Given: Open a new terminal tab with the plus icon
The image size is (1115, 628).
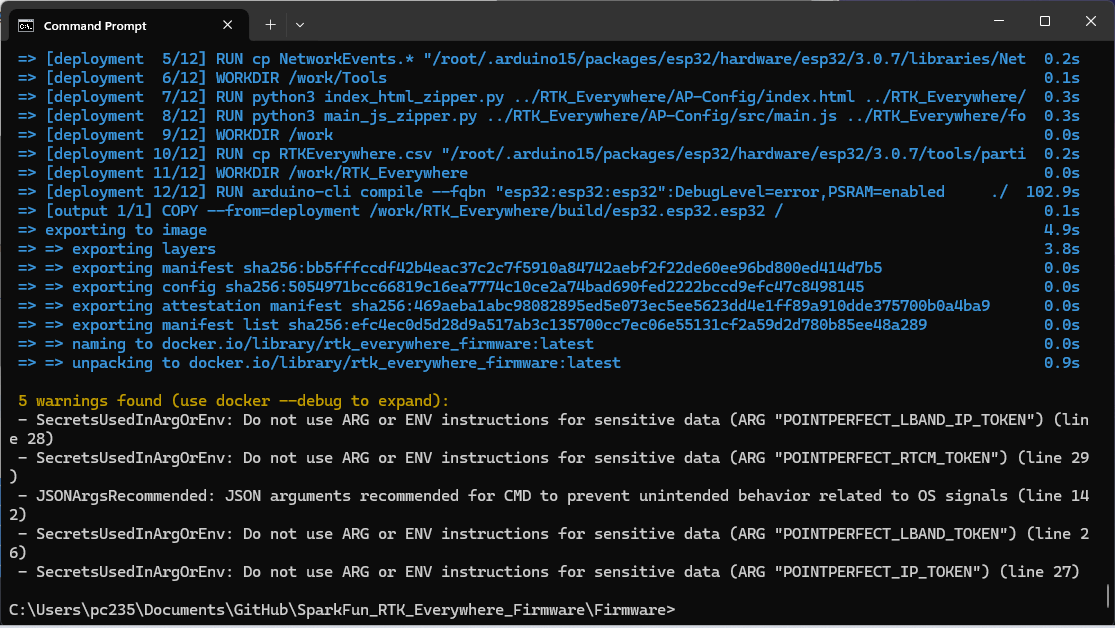Looking at the screenshot, I should coord(270,24).
